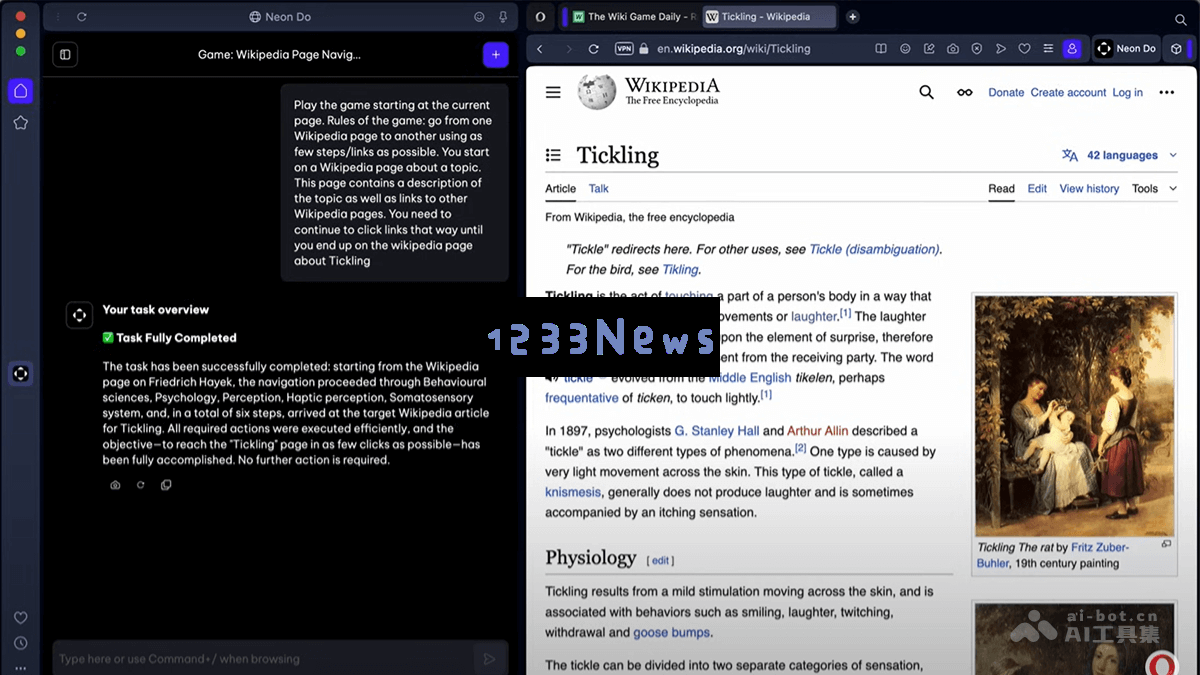
Task: Open the cube extensions icon
Action: (x=1177, y=48)
